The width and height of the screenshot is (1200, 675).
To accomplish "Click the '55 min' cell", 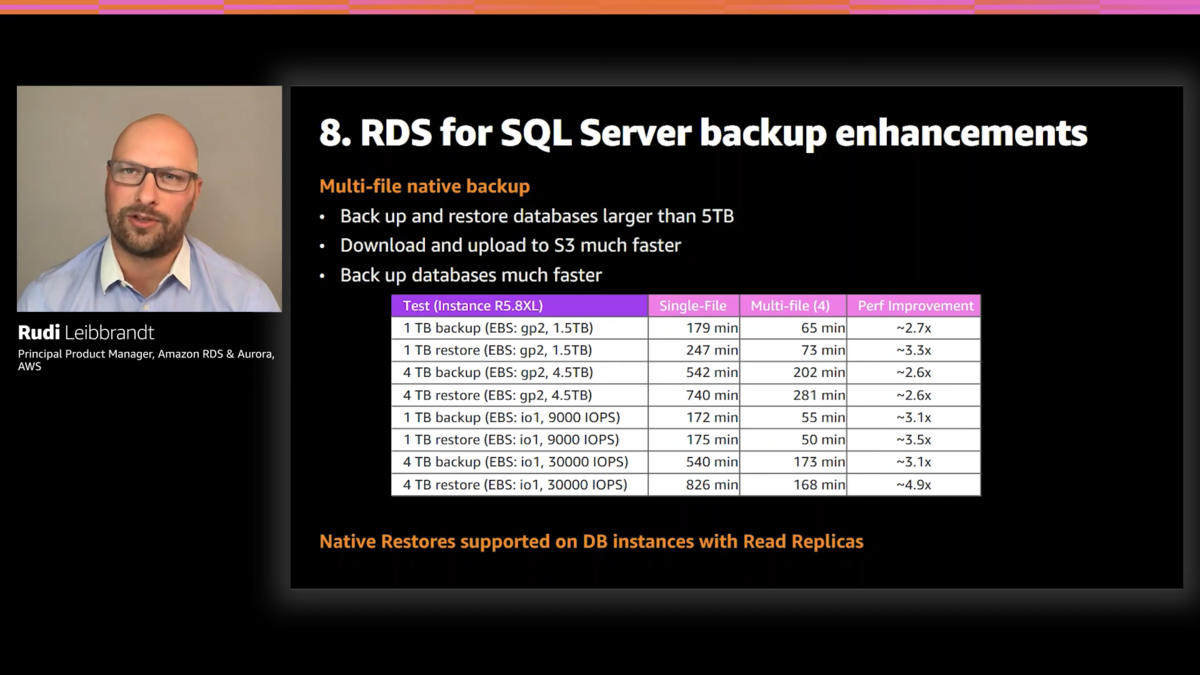I will (x=793, y=417).
